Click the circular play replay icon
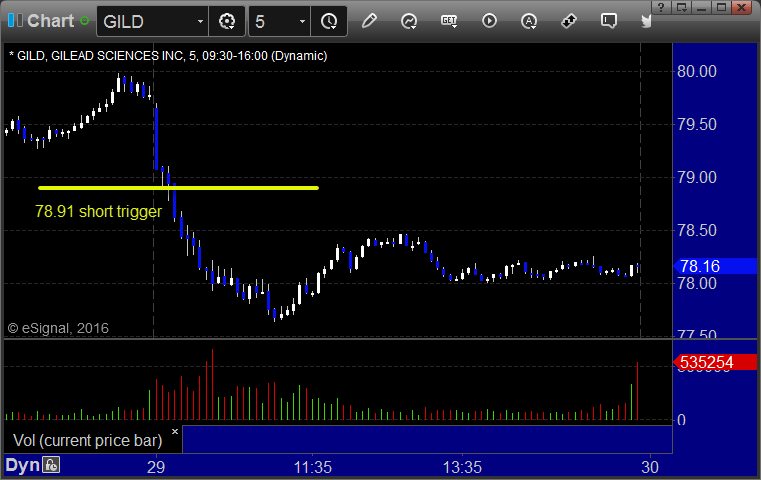This screenshot has width=761, height=480. (x=489, y=21)
